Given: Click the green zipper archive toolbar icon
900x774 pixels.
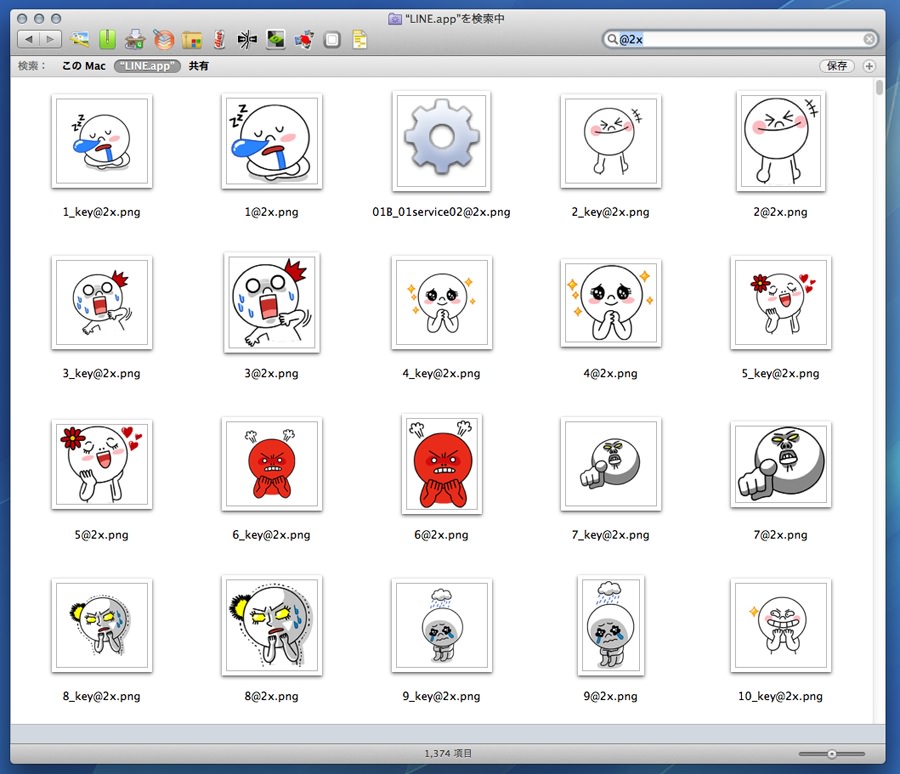Looking at the screenshot, I should click(107, 40).
